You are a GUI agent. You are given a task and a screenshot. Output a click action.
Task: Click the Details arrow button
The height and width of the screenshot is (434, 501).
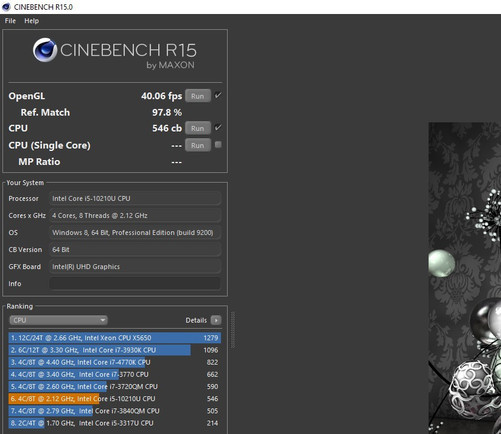pyautogui.click(x=216, y=320)
